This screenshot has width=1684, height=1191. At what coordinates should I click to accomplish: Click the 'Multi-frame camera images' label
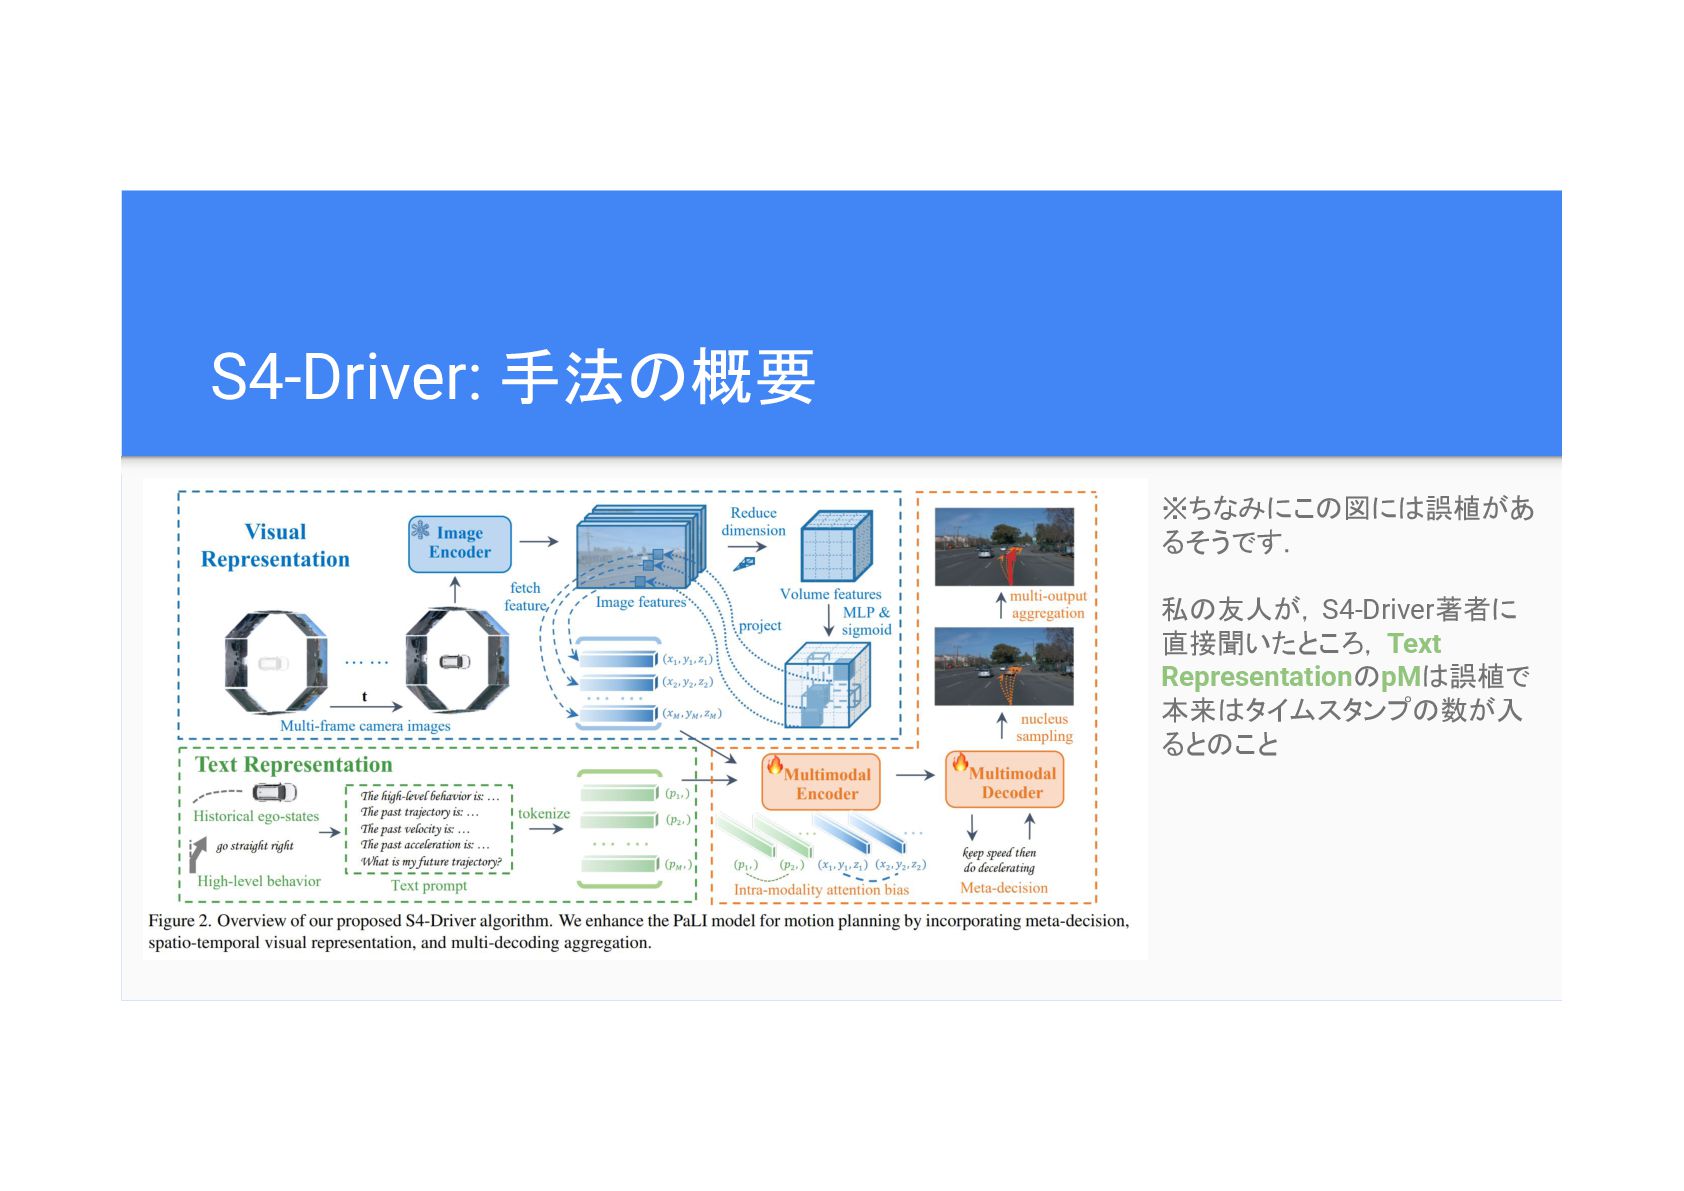365,726
